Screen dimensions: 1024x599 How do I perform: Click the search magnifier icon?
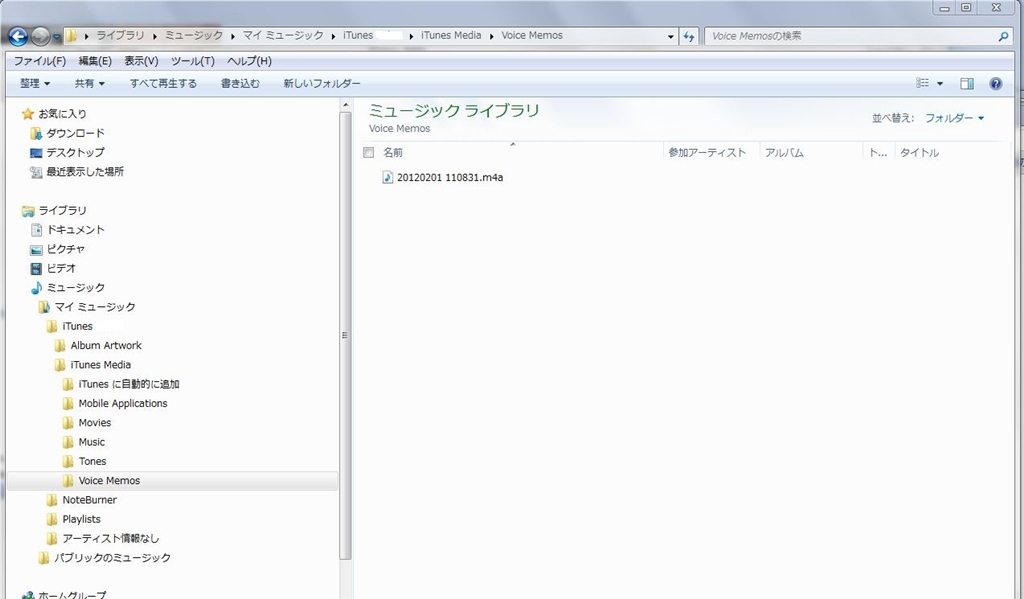pos(1003,36)
